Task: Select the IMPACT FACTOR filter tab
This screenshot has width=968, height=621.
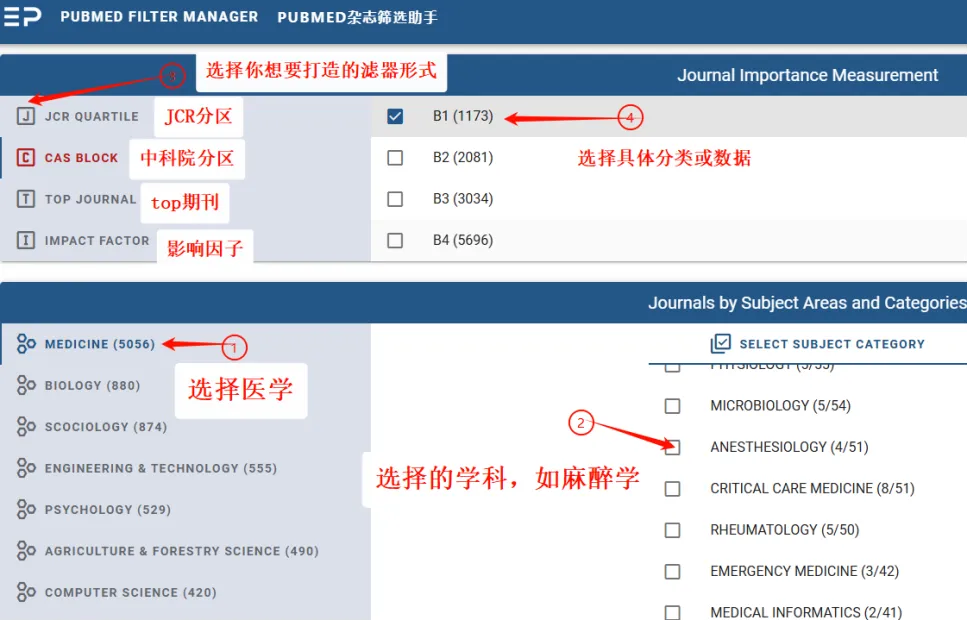Action: 97,240
